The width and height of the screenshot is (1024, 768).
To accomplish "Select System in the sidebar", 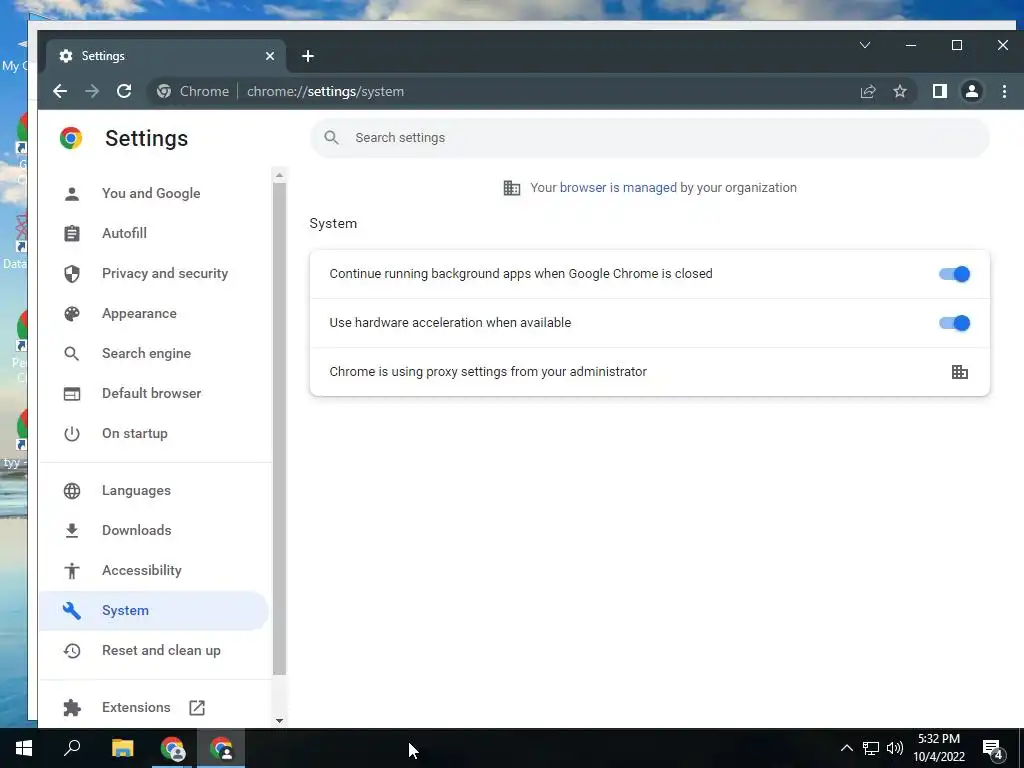I will click(x=153, y=611).
